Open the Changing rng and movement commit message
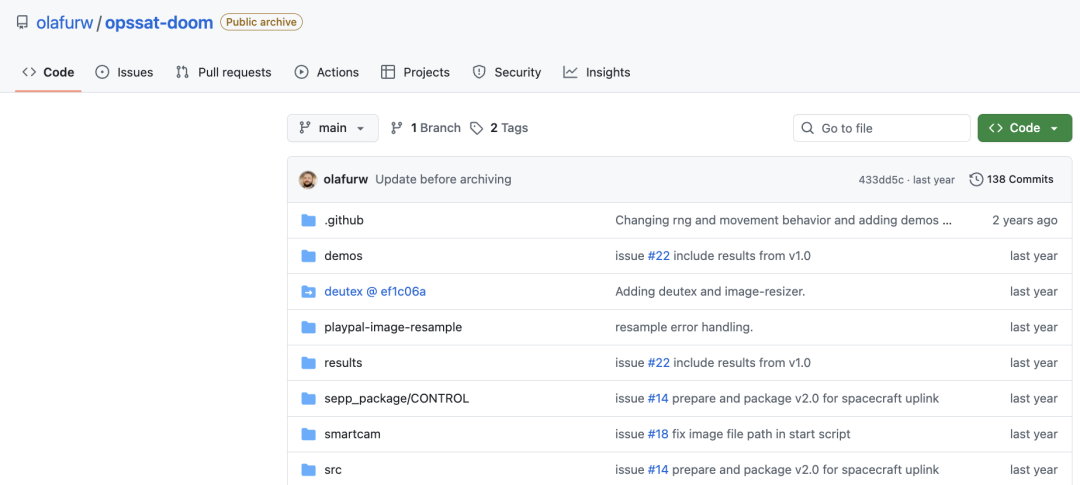 point(784,220)
